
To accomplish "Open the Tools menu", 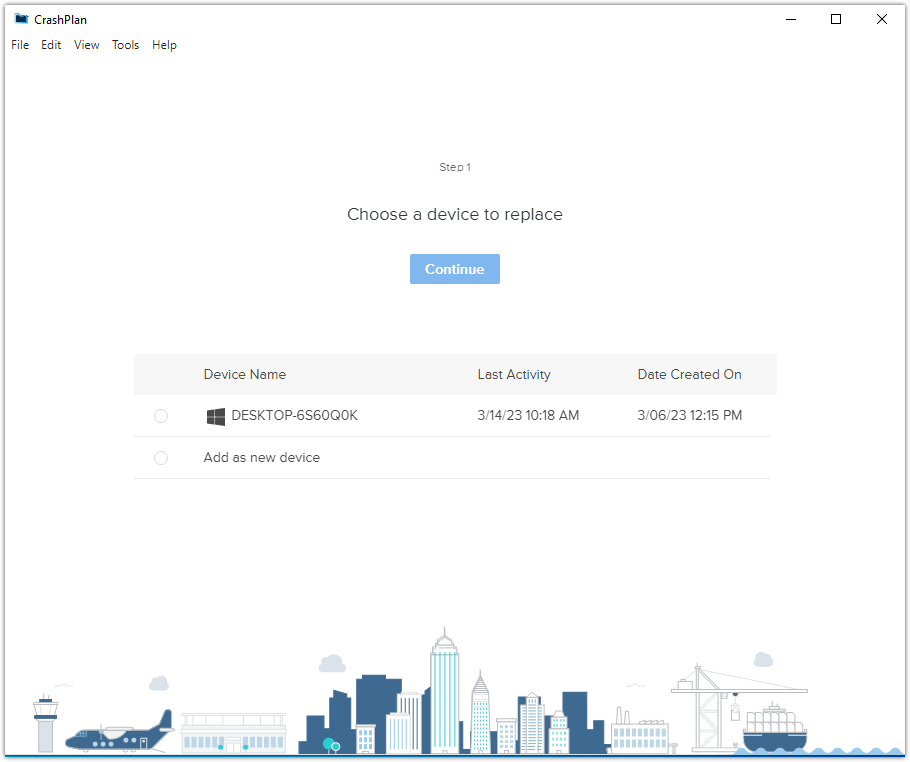I will (125, 45).
